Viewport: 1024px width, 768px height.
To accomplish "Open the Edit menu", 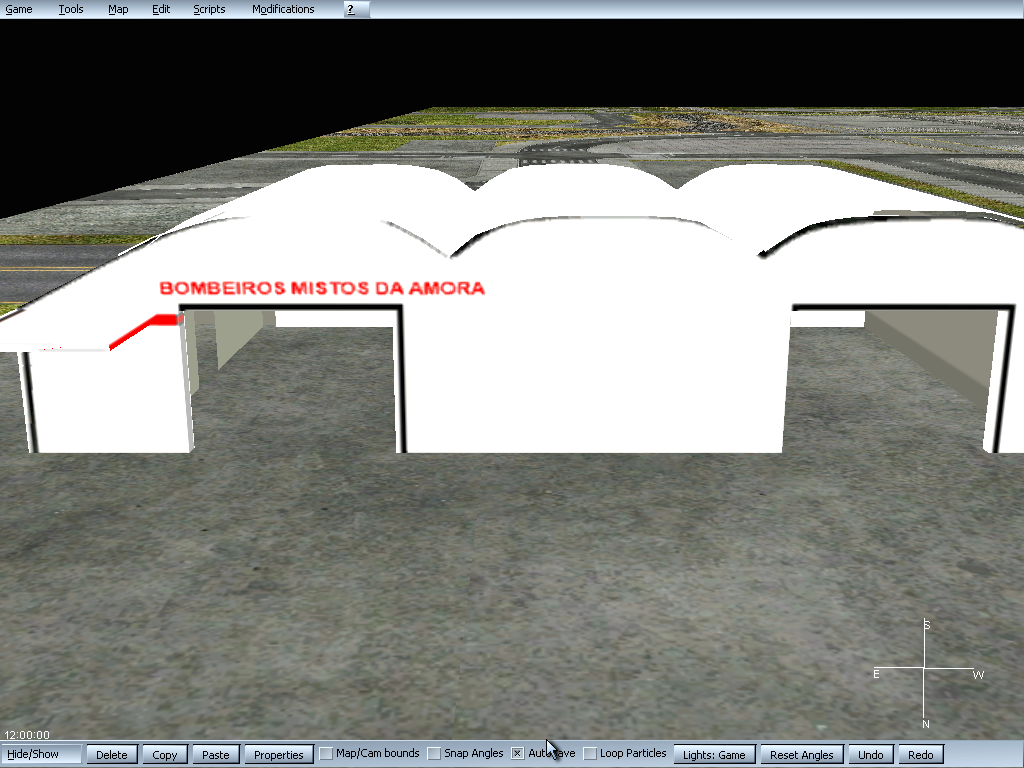I will coord(161,9).
